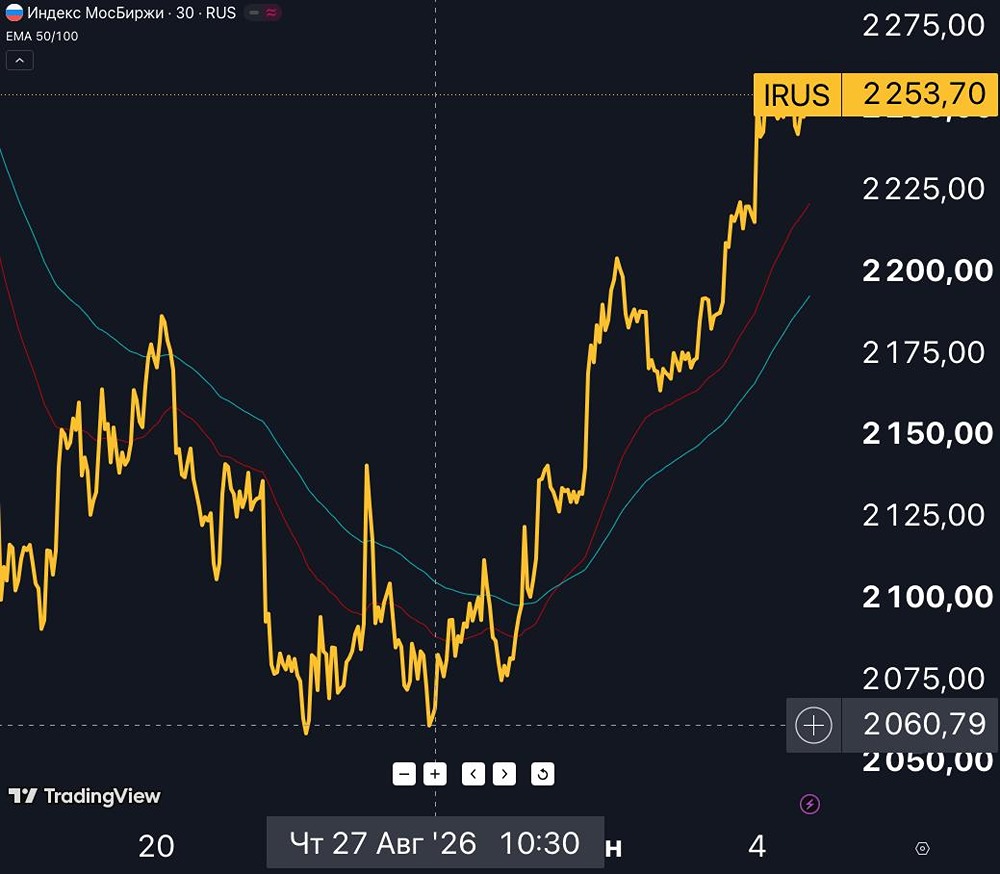
Task: Open the TradingView logo link
Action: [x=84, y=796]
